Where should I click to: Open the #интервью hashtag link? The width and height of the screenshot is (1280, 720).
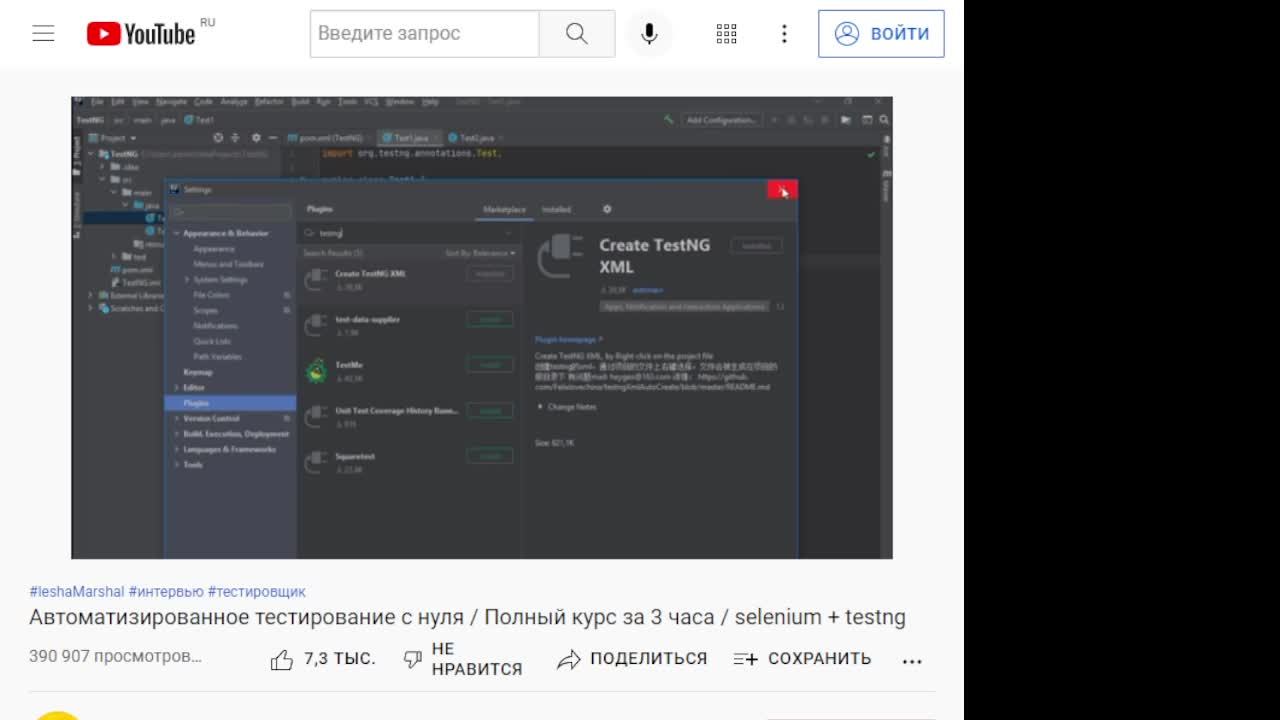(166, 591)
